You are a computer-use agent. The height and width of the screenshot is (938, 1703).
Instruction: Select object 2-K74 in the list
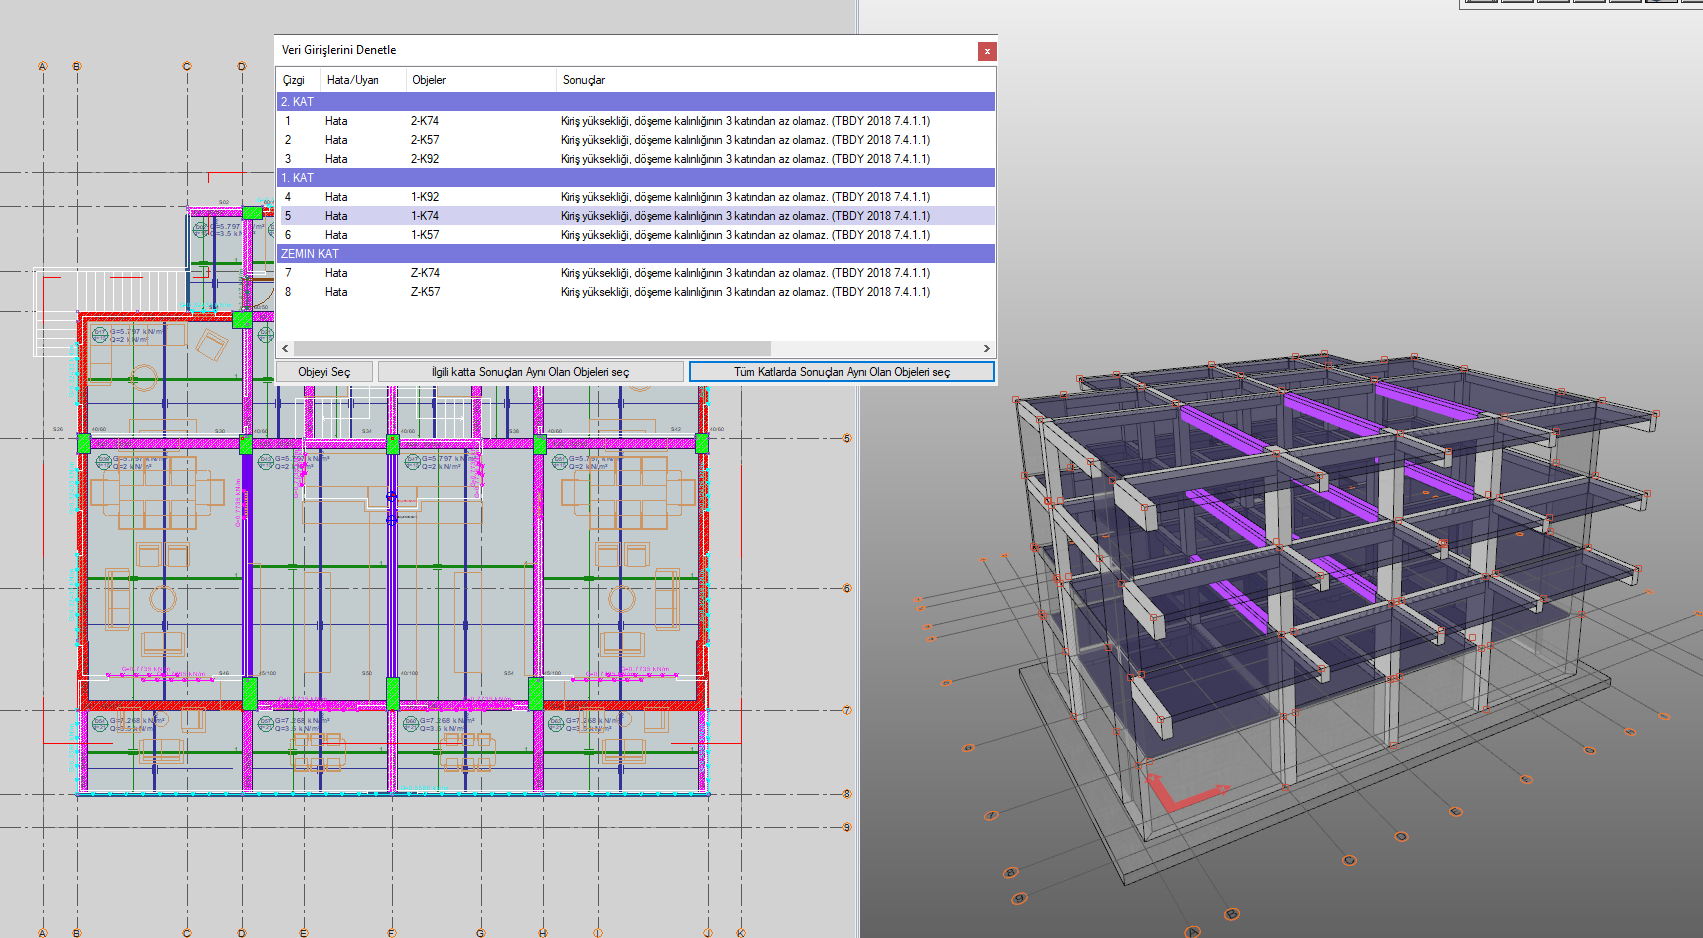pyautogui.click(x=424, y=121)
